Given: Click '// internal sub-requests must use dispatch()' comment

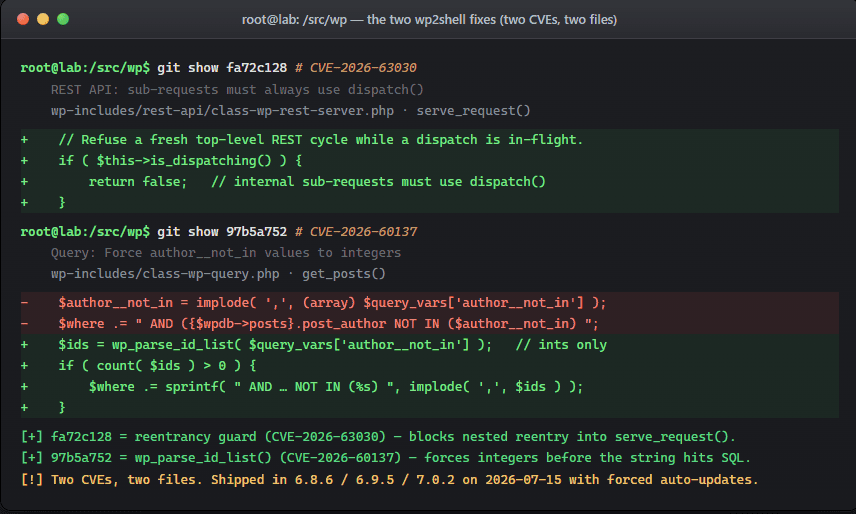Looking at the screenshot, I should click(378, 182).
